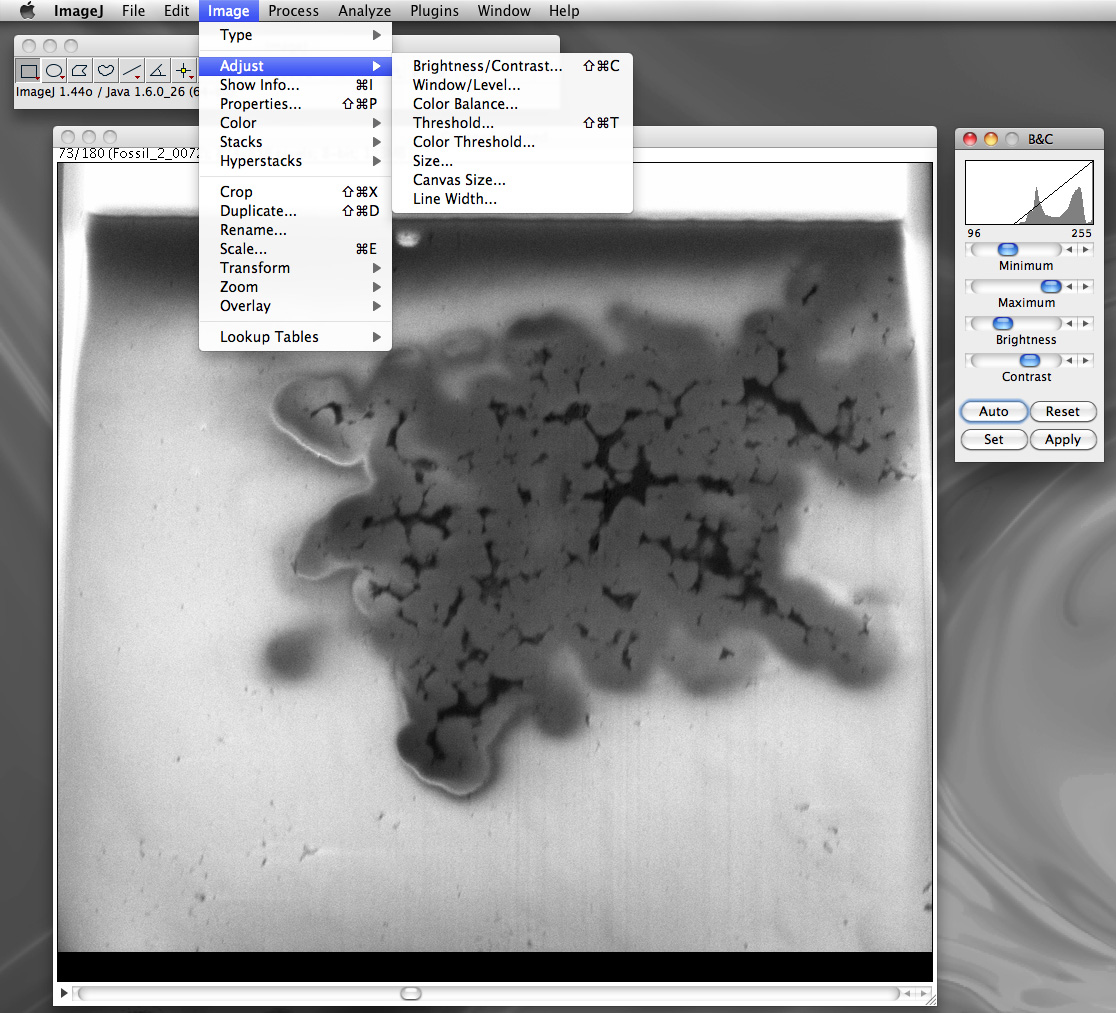
Task: Click the Minimum slider right arrow
Action: point(1085,249)
